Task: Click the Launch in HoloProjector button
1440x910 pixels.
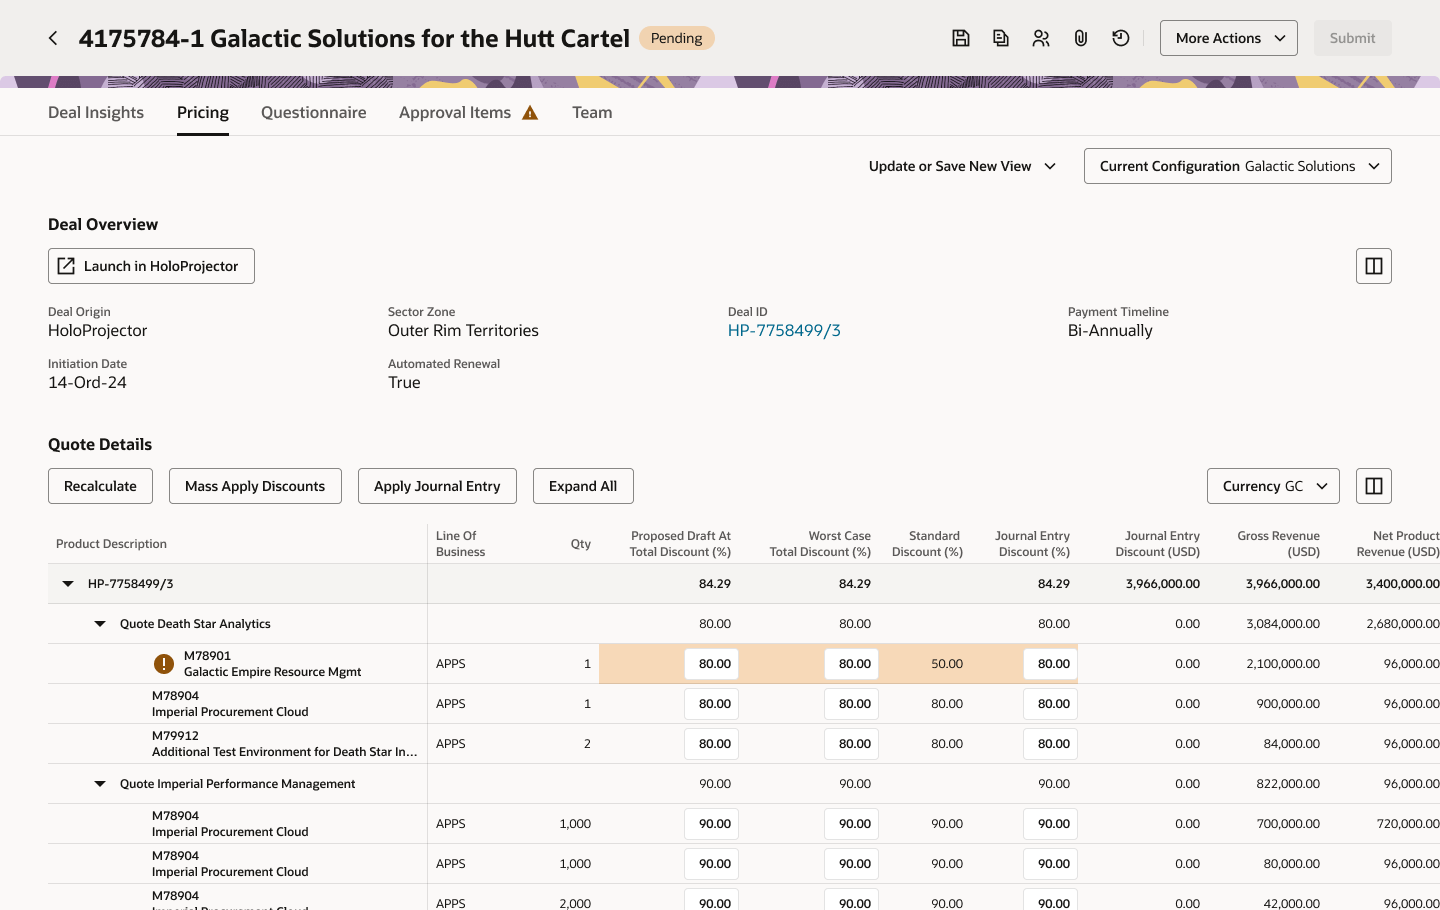Action: pyautogui.click(x=151, y=266)
